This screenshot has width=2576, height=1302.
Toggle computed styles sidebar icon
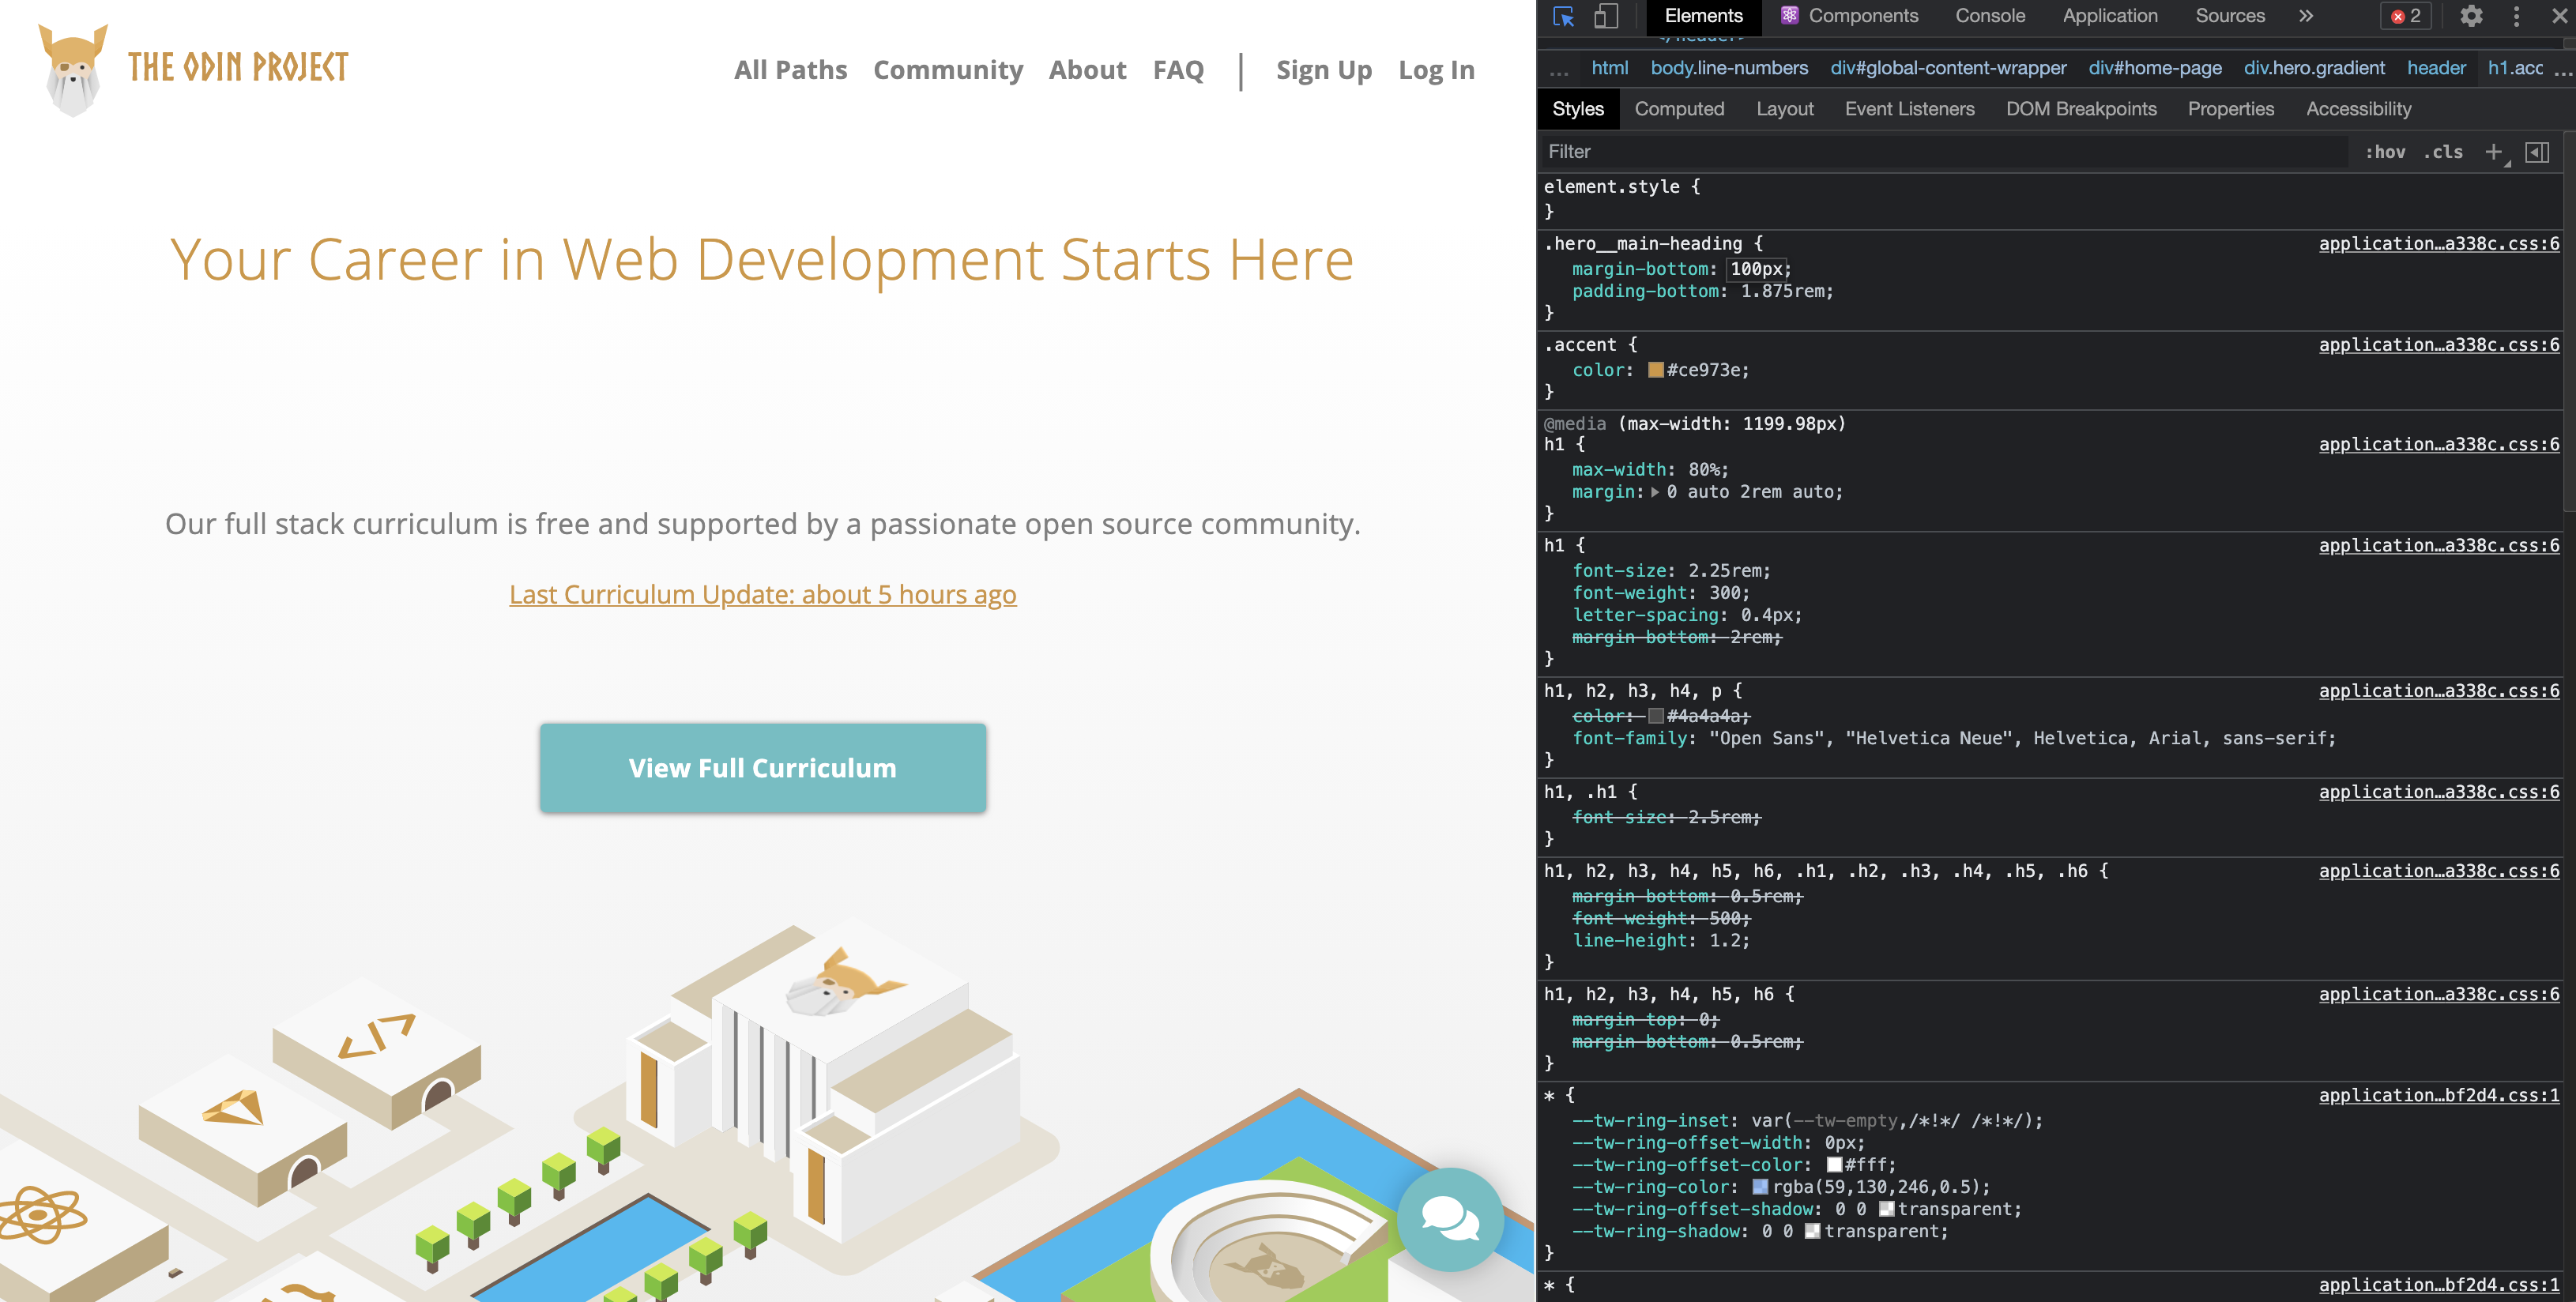point(2537,152)
